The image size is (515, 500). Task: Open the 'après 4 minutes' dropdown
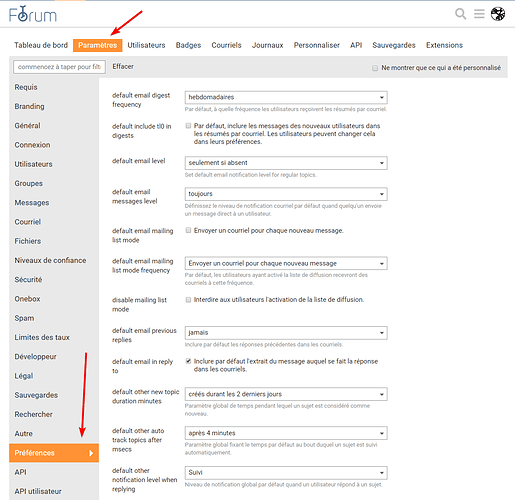pos(286,433)
